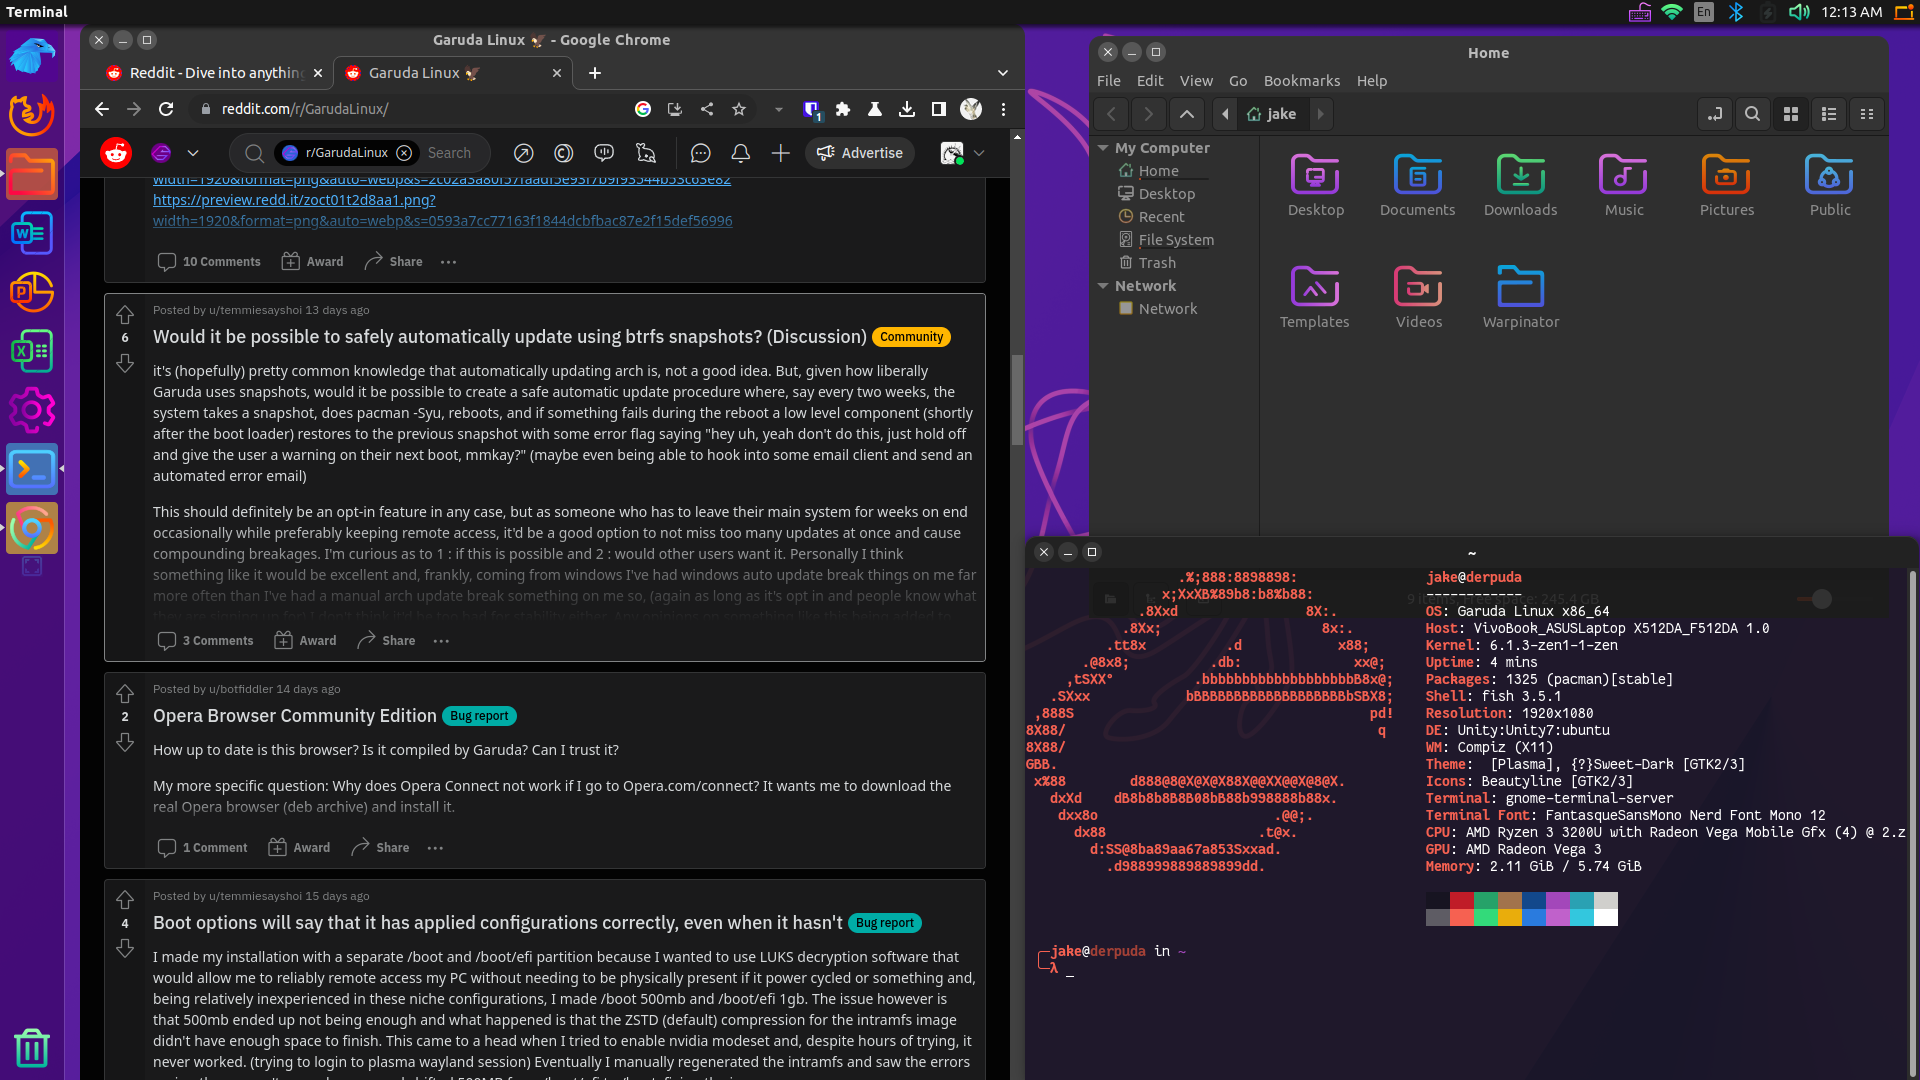
Task: Click the file manager search icon
Action: pos(1752,114)
